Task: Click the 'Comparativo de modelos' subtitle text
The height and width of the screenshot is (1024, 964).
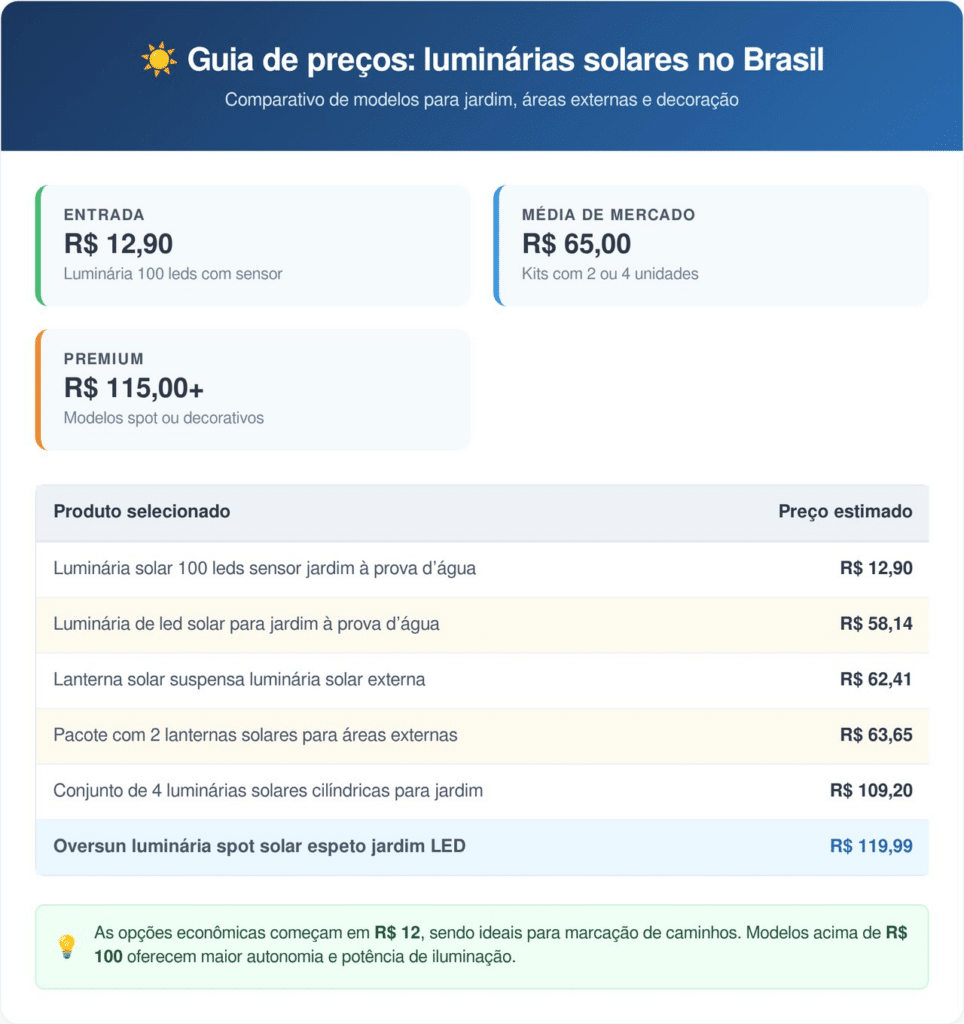Action: pos(481,100)
